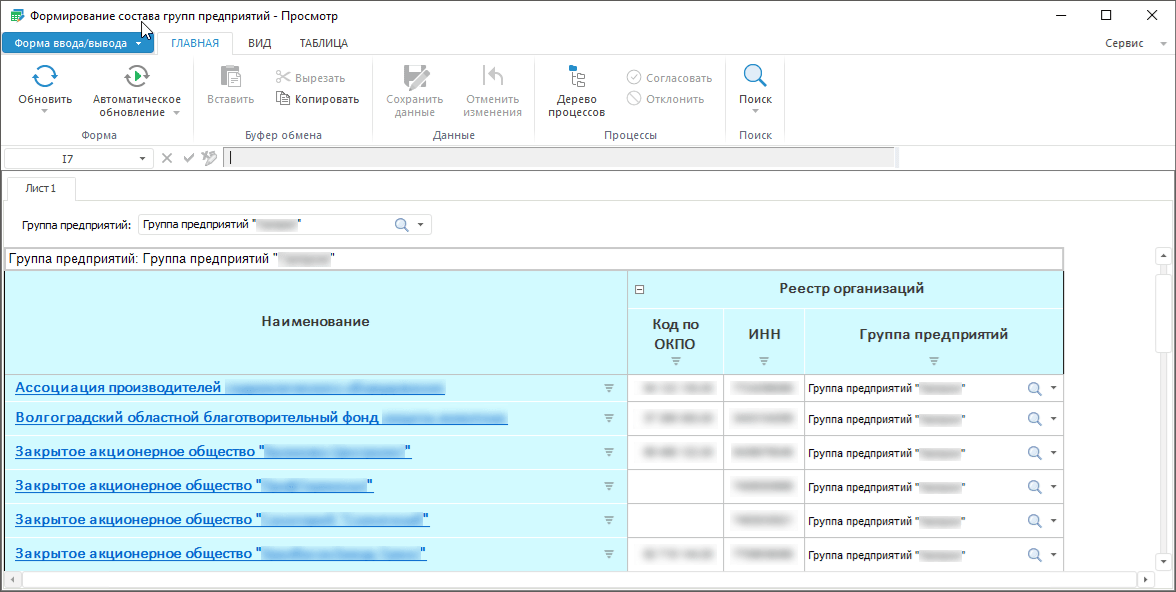This screenshot has height=592, width=1176.
Task: Click the Копировать icon in clipboard group
Action: [283, 99]
